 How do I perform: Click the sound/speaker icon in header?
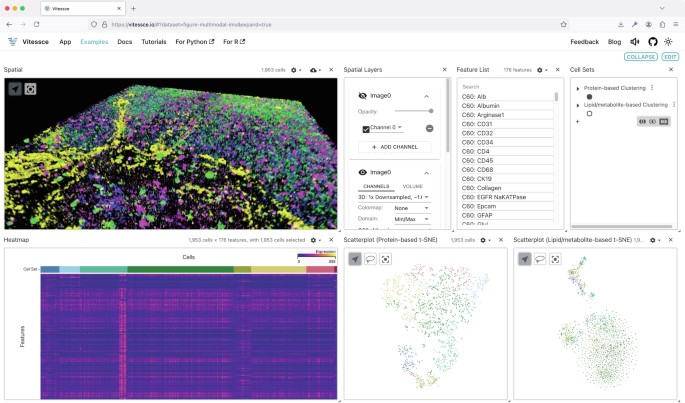(x=635, y=42)
